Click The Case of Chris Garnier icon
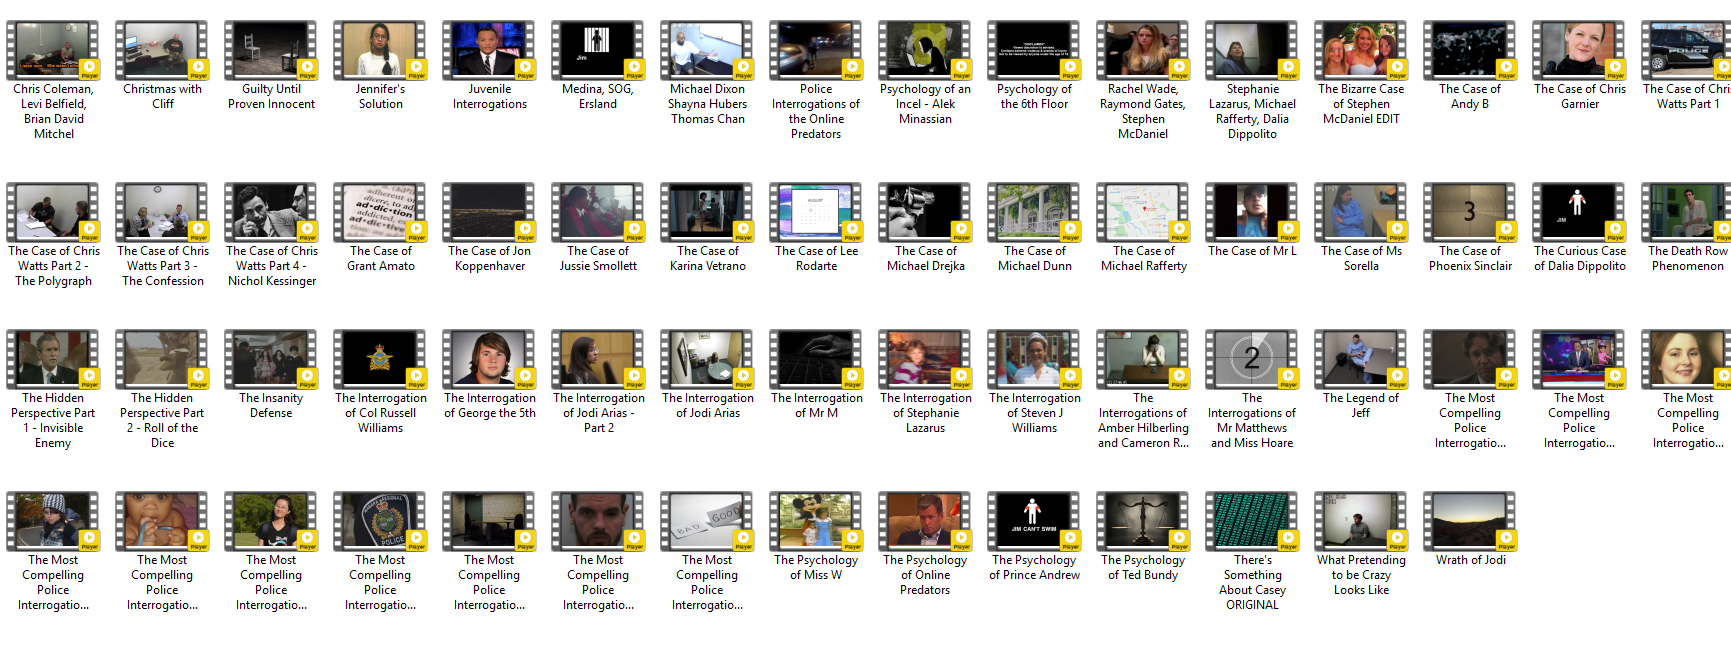Screen dimensions: 1731x672 click(1579, 50)
